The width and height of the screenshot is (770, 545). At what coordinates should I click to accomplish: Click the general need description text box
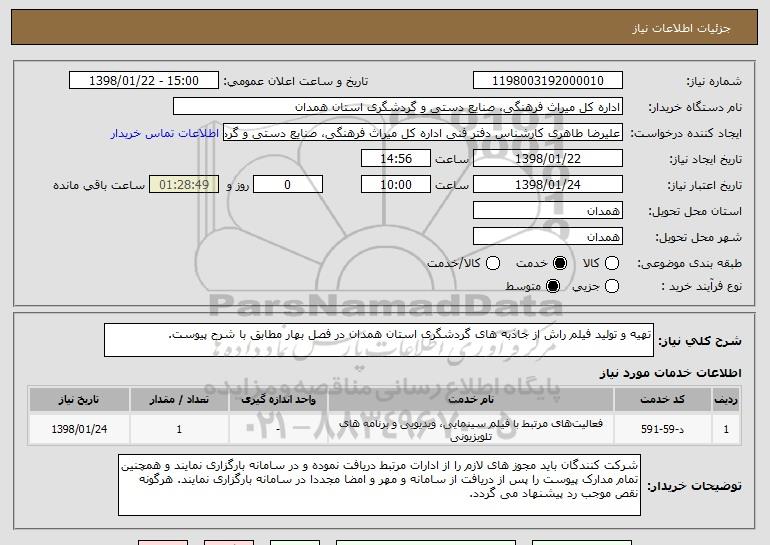379,340
